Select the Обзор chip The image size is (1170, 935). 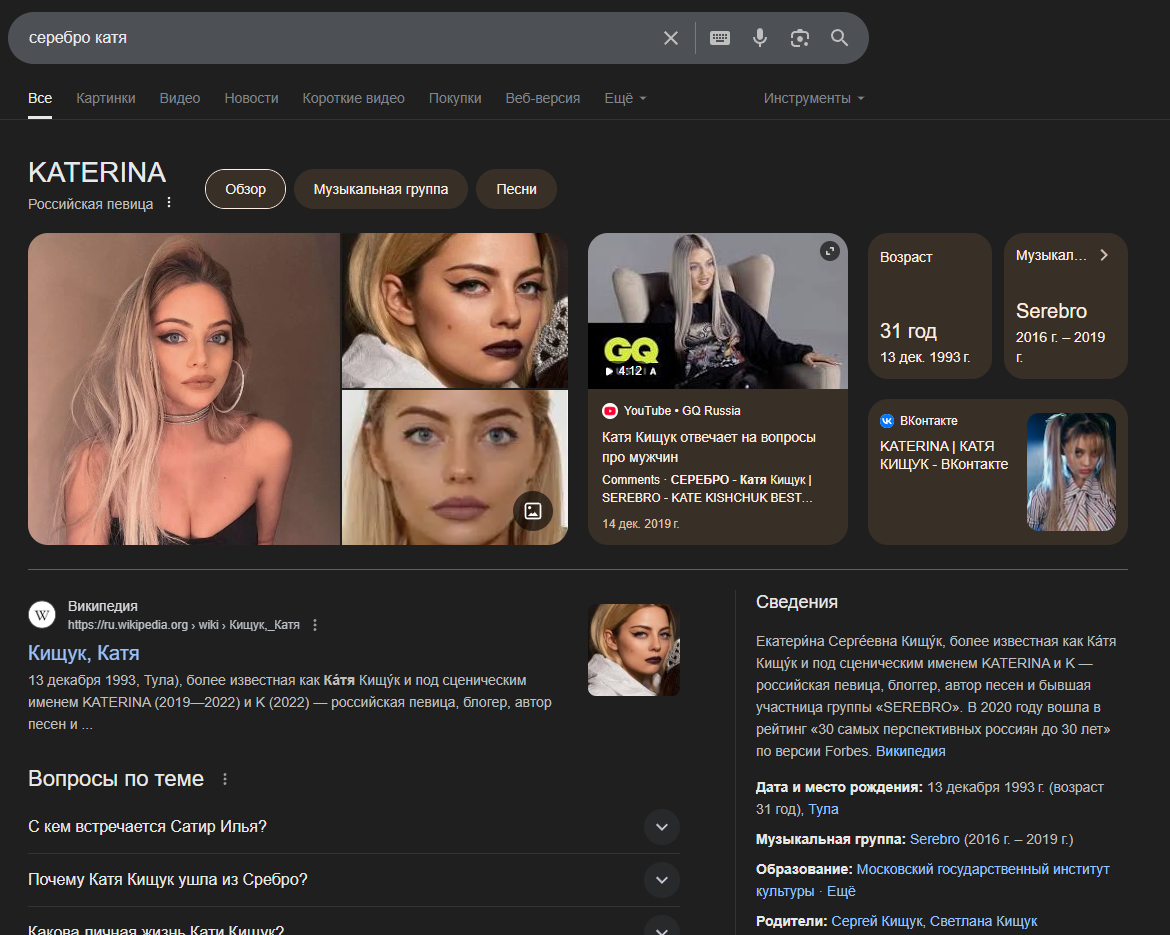245,189
